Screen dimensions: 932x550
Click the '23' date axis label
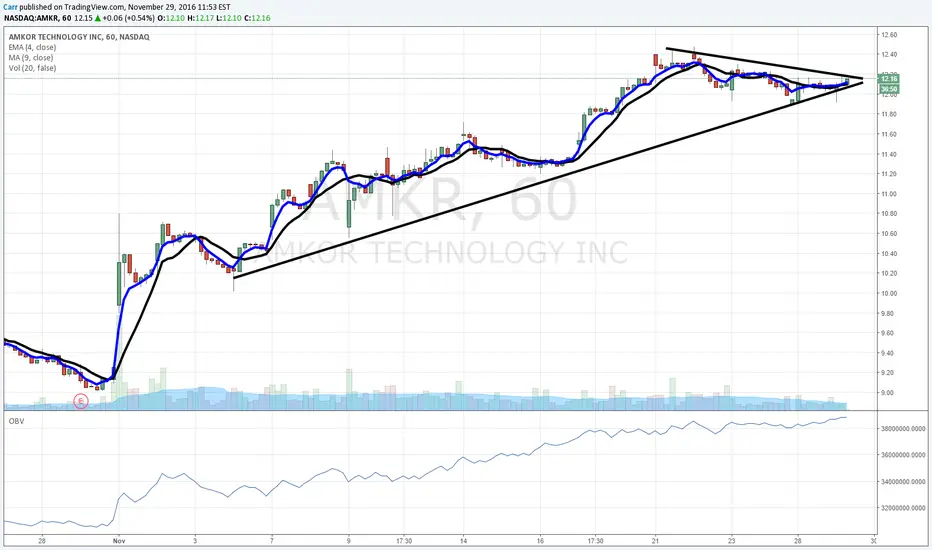tap(732, 541)
